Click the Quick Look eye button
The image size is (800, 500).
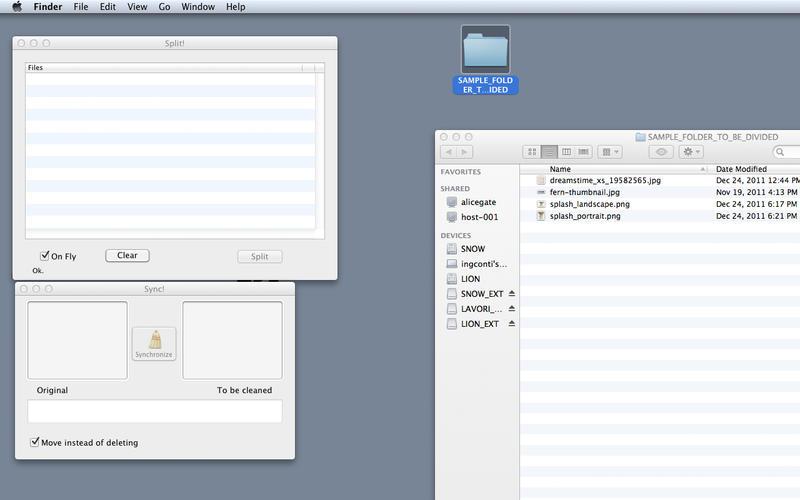click(661, 151)
